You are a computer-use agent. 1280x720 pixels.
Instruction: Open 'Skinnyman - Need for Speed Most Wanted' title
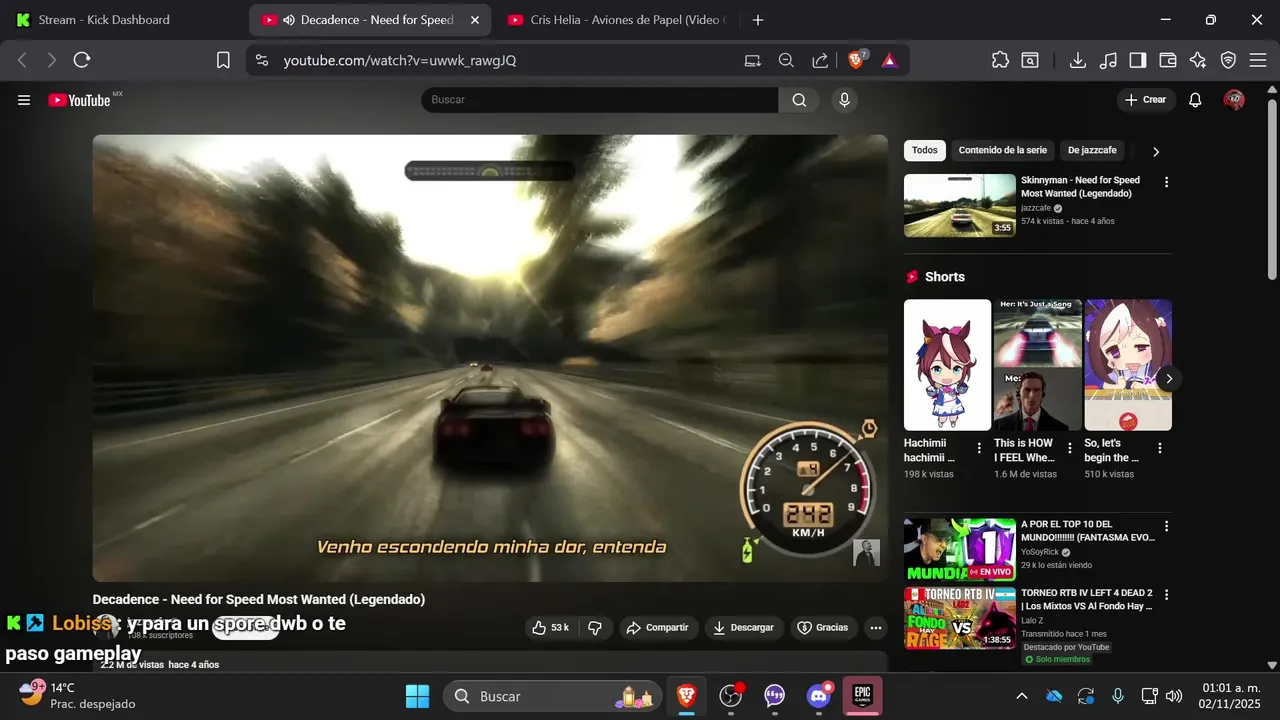(1080, 187)
